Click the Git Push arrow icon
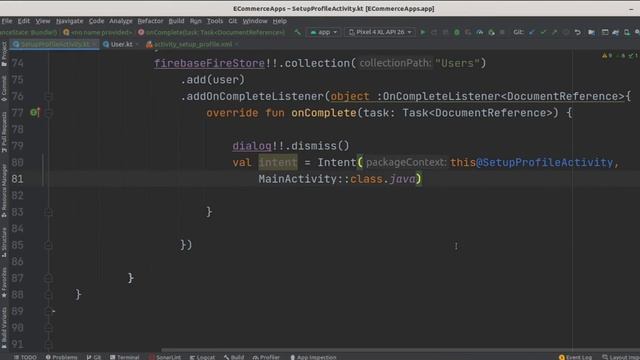Viewport: 640px width, 360px height. pyautogui.click(x=554, y=32)
